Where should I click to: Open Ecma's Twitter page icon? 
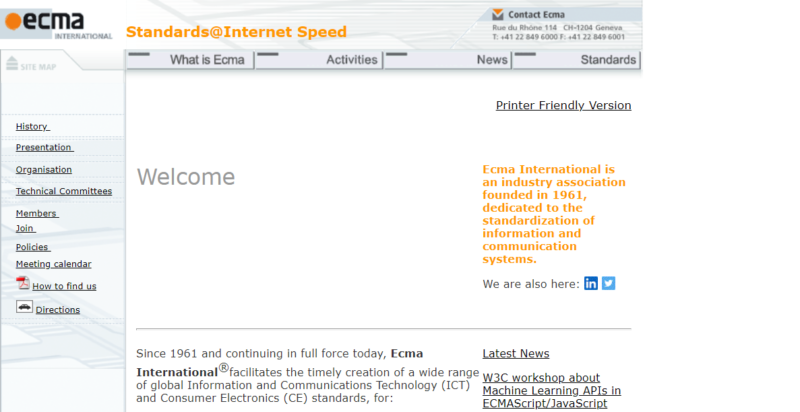pos(609,284)
